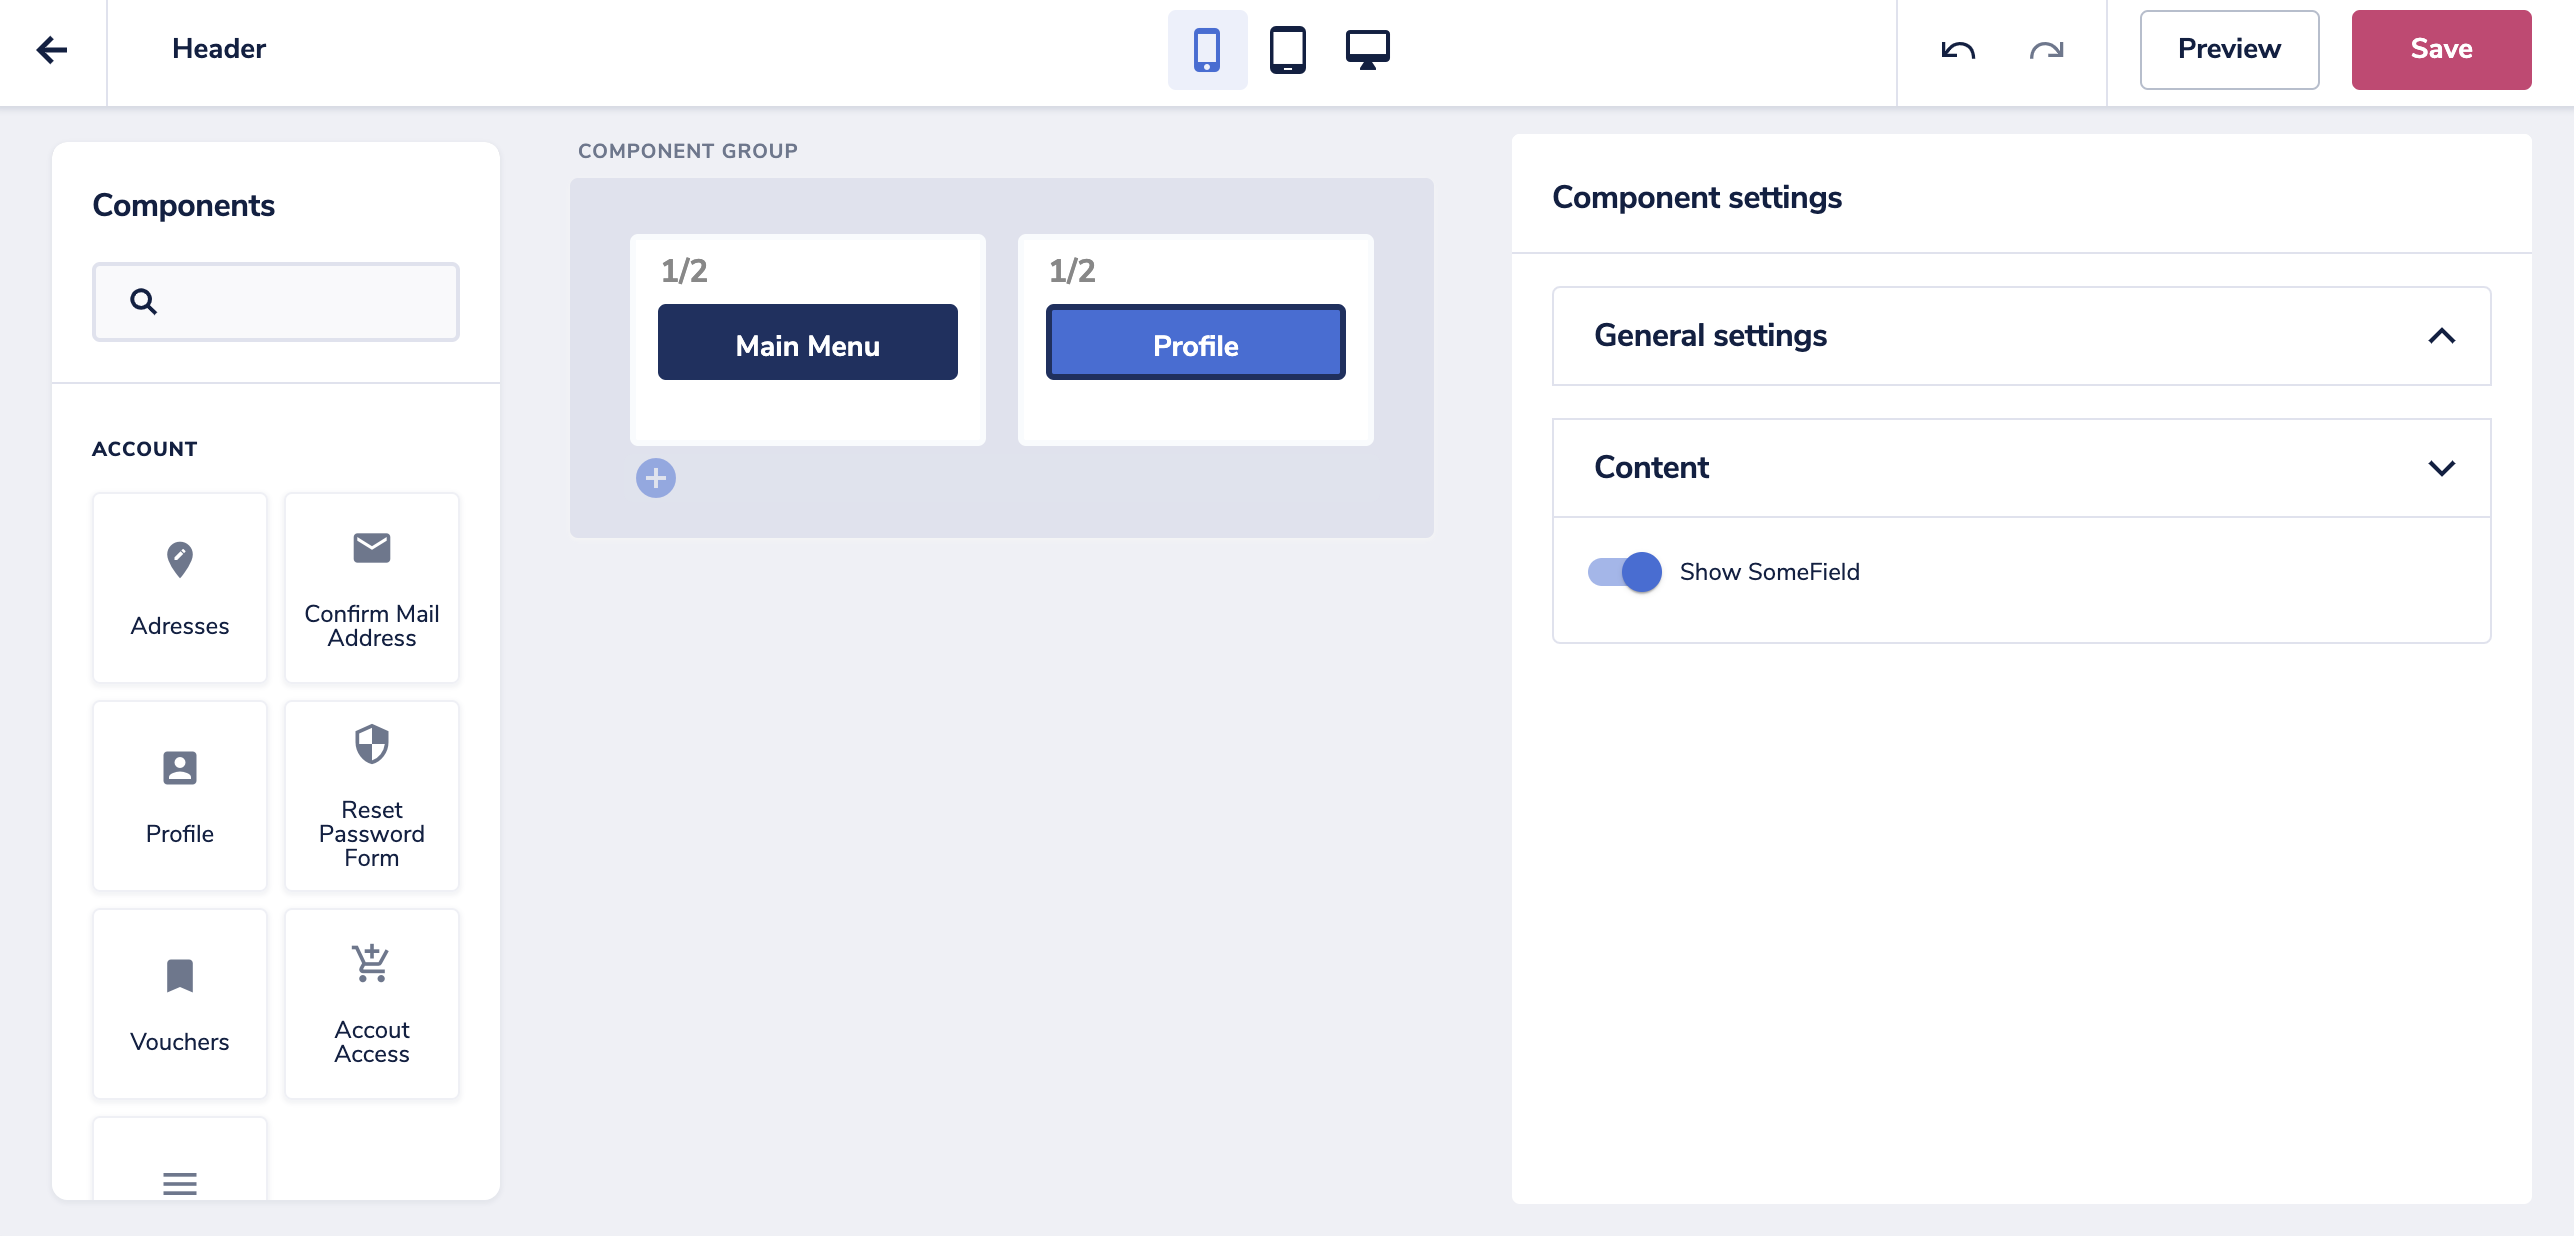Toggle the Show SomeField switch
This screenshot has height=1236, width=2574.
1624,572
